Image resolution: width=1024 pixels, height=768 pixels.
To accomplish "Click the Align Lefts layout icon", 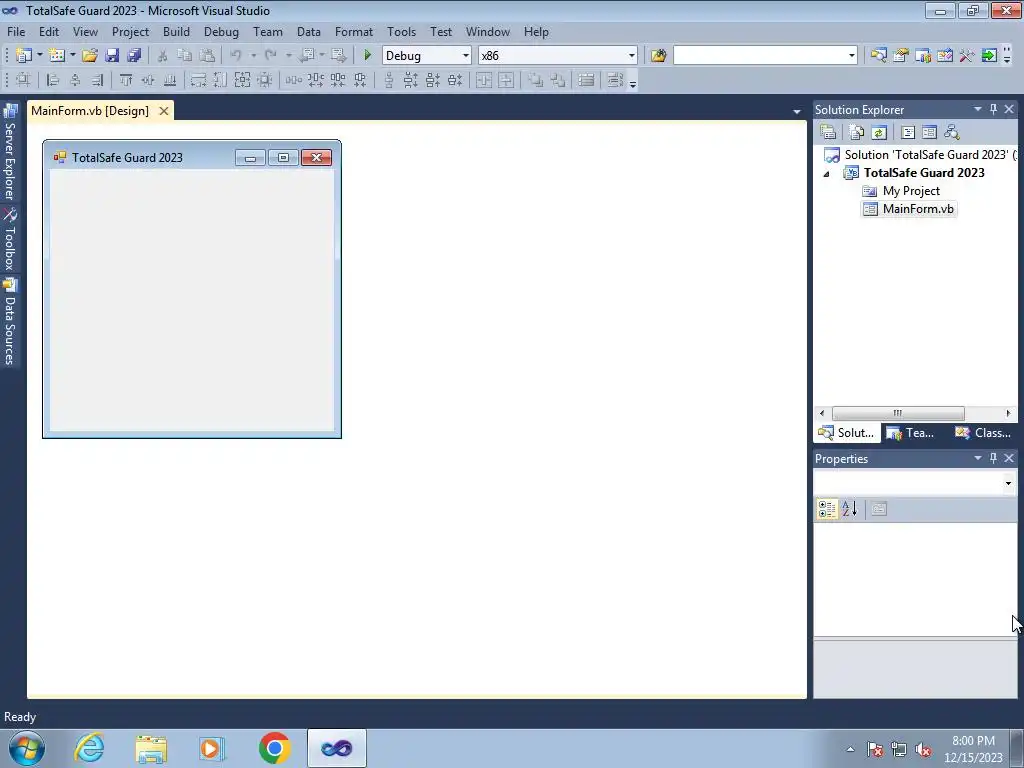I will click(x=53, y=80).
